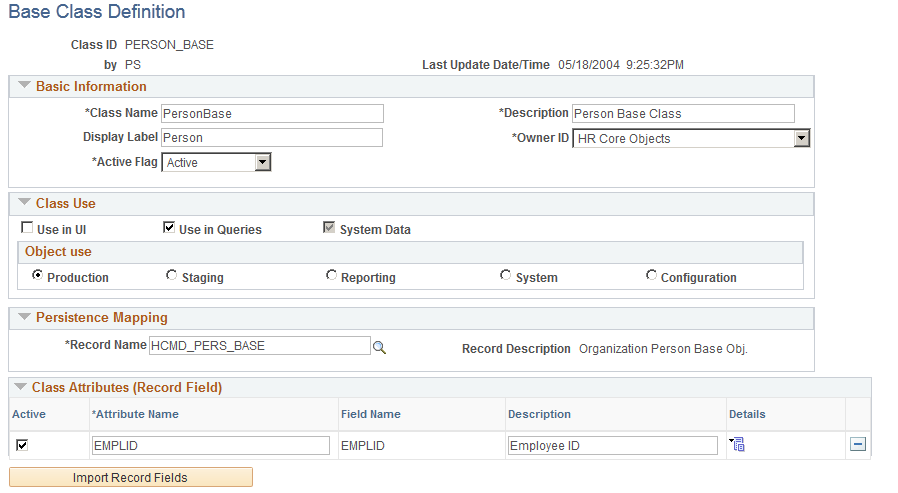Select the Staging object use option

click(x=171, y=275)
